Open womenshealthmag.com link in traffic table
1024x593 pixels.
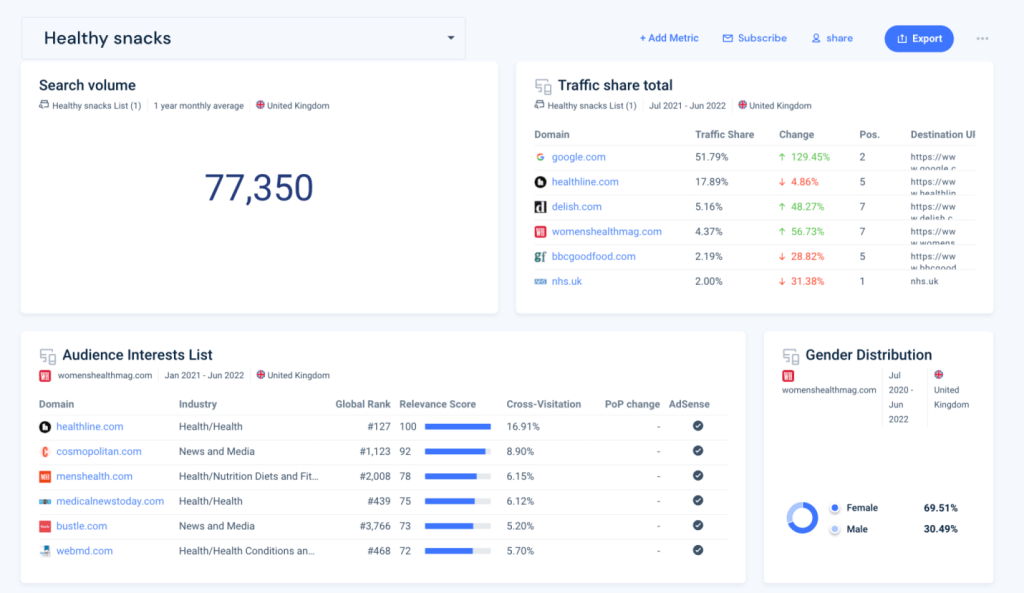607,232
